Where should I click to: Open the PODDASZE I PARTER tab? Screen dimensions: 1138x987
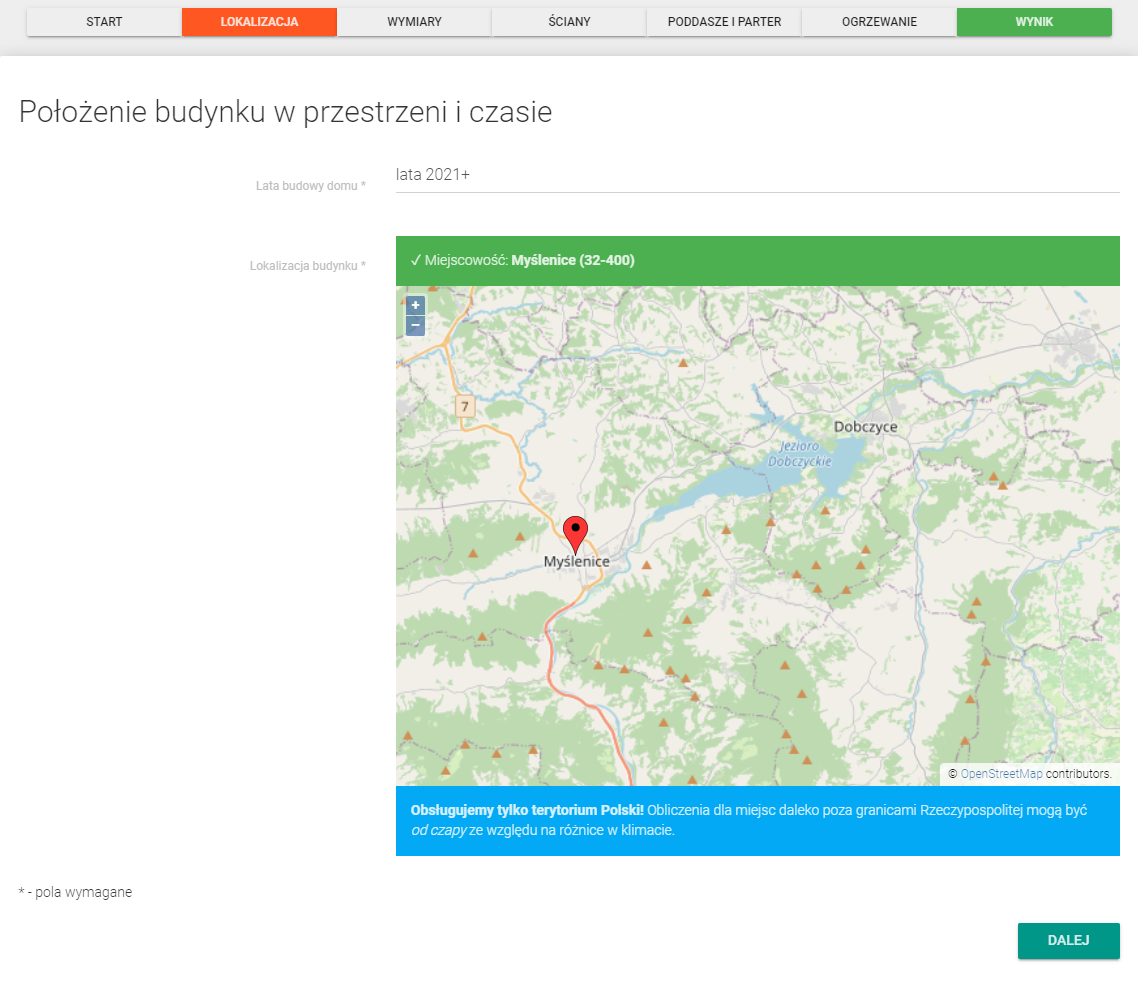(724, 22)
